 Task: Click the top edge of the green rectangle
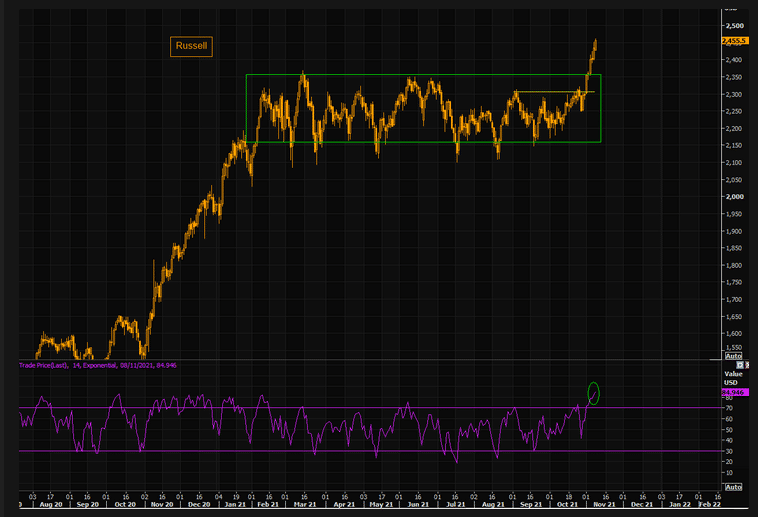(420, 75)
